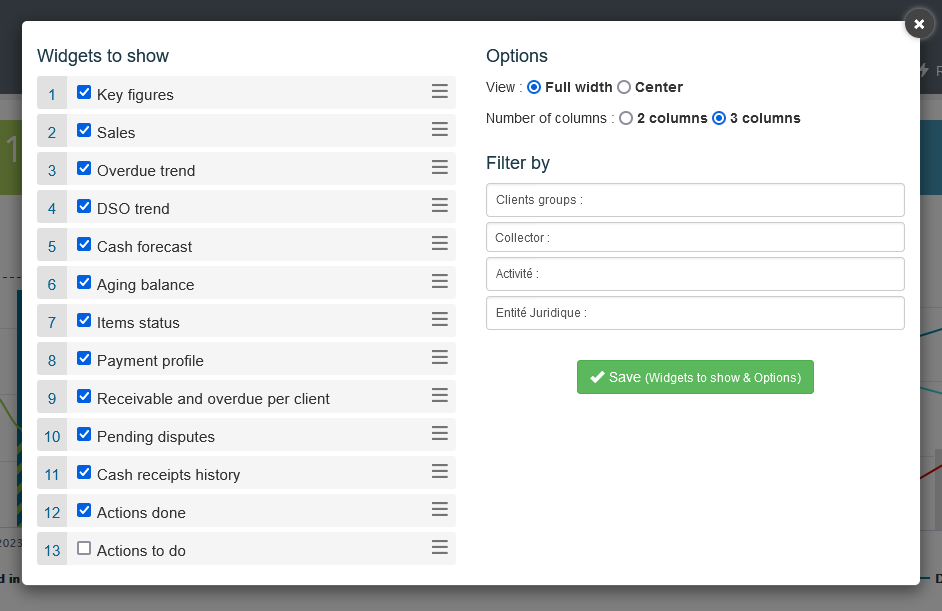Close the widget settings dialog
This screenshot has width=942, height=611.
pyautogui.click(x=919, y=24)
